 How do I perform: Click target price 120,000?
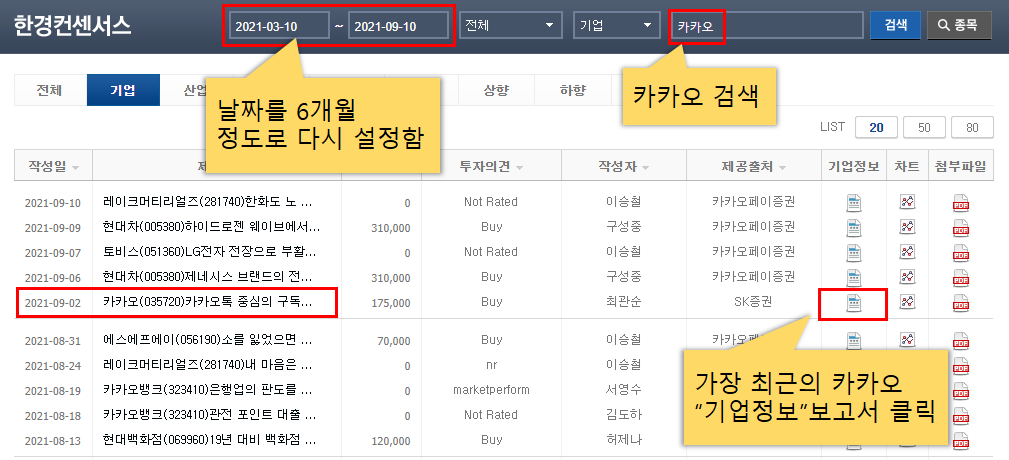pos(391,441)
